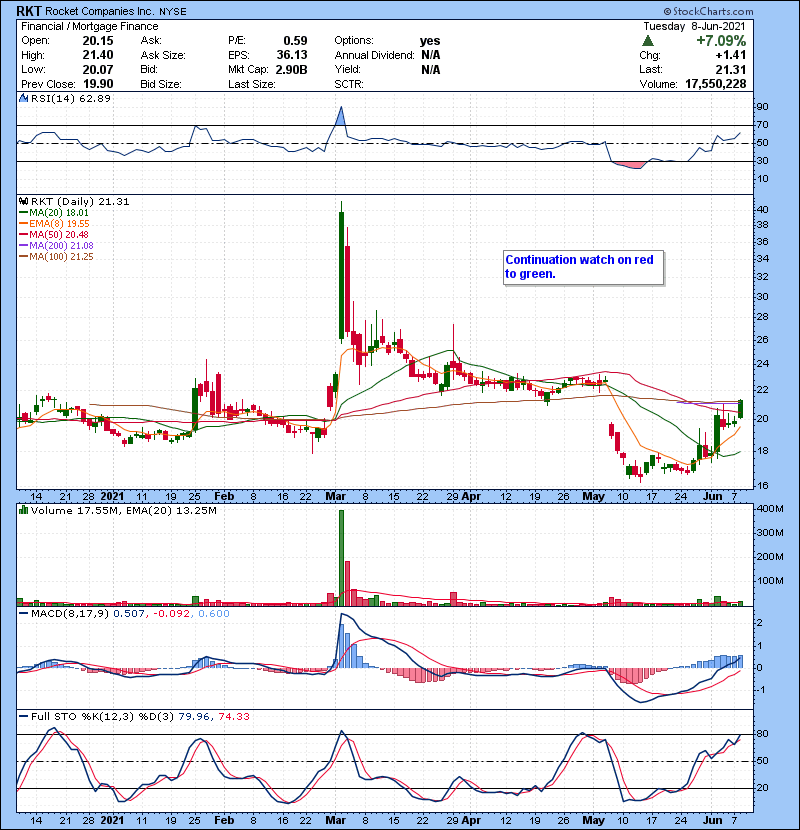Click the RKT ticker symbol title
Image resolution: width=800 pixels, height=830 pixels.
coord(29,11)
